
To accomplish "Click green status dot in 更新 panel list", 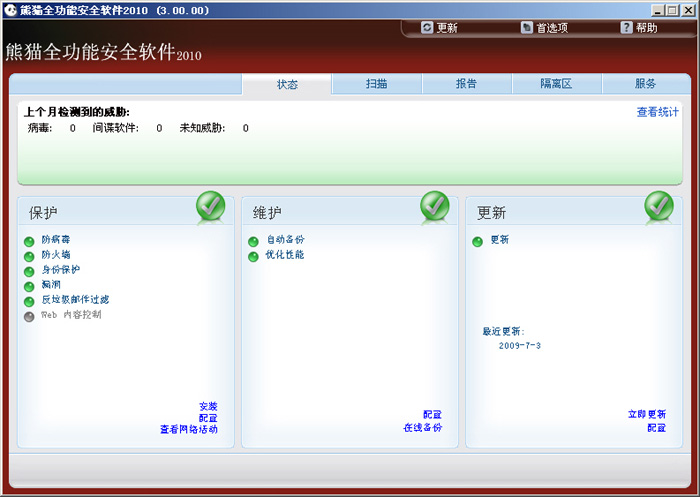I will coord(477,242).
